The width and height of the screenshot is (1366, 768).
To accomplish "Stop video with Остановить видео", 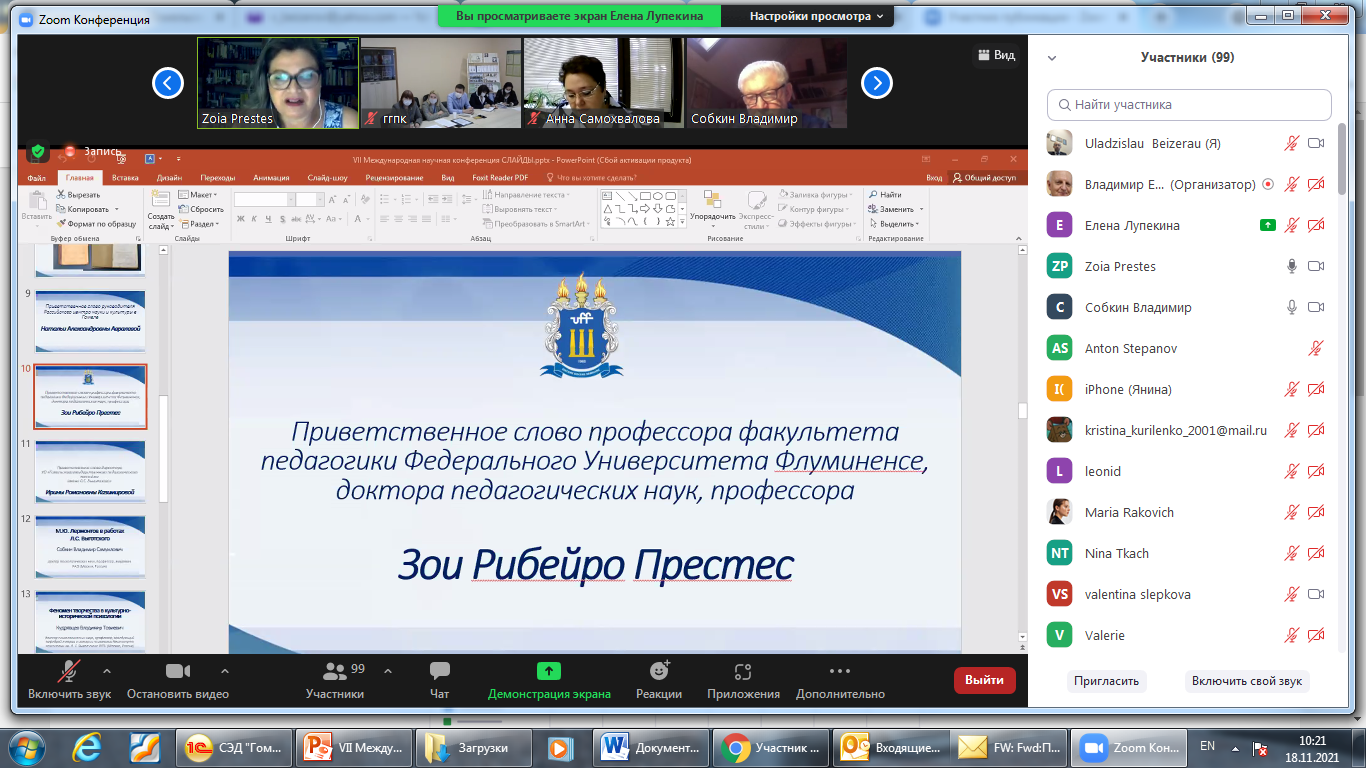I will tap(177, 680).
